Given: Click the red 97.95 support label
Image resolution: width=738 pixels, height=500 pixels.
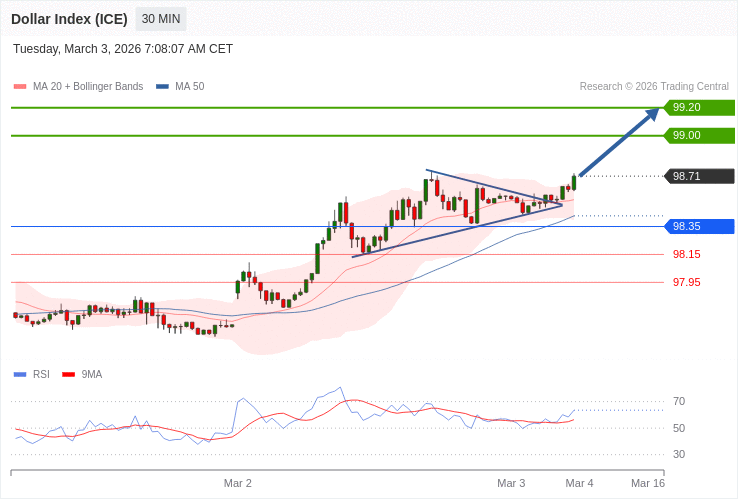Looking at the screenshot, I should point(687,282).
